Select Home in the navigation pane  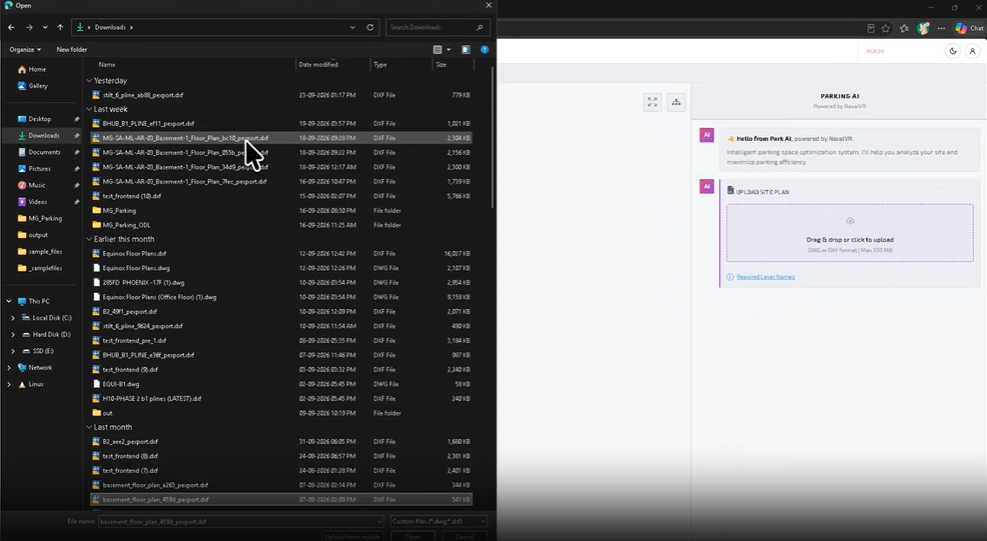pyautogui.click(x=37, y=69)
